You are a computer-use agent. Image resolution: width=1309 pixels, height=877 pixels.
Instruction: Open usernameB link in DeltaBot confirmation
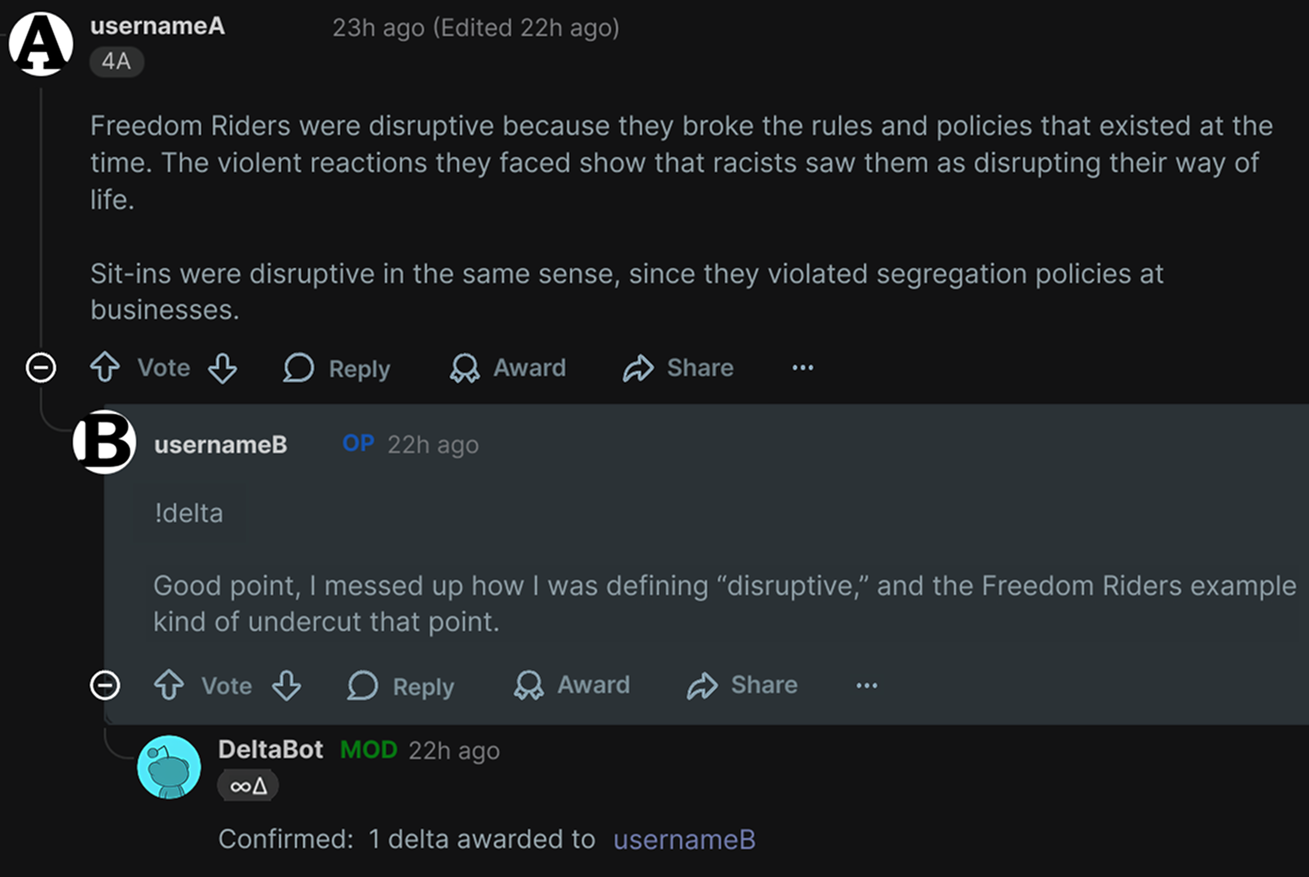[684, 840]
